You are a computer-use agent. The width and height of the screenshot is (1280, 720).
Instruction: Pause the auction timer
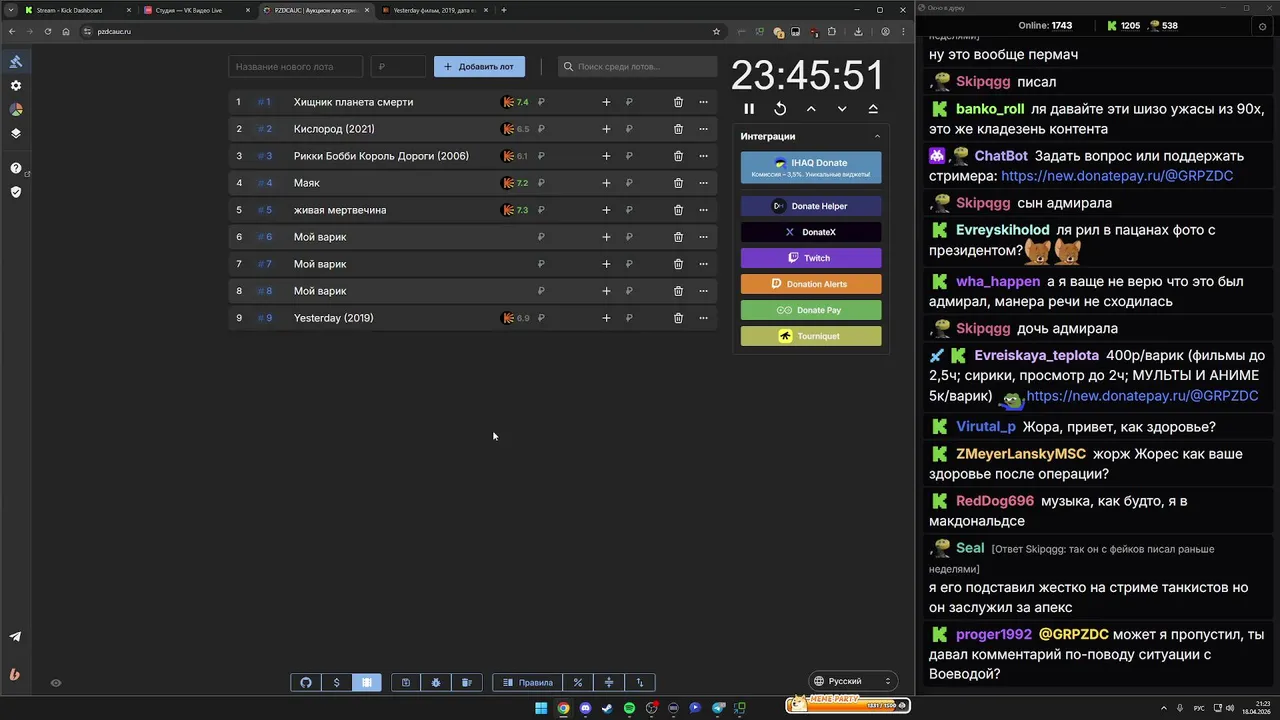coord(749,109)
